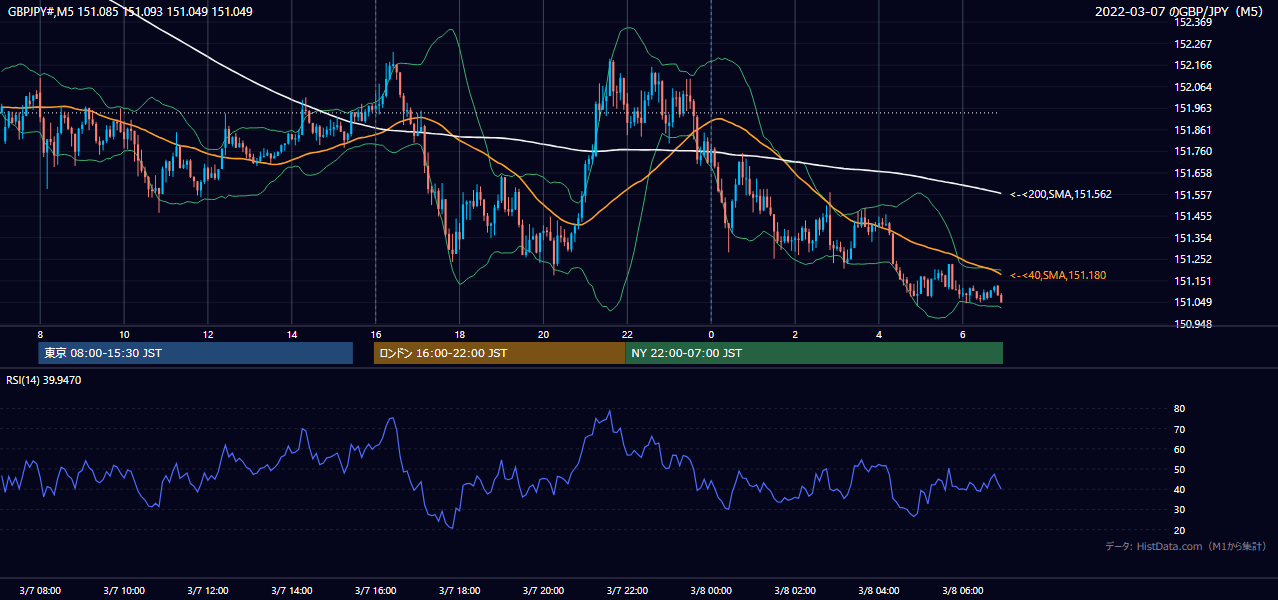1278x600 pixels.
Task: Click the RSI scale value 60
Action: (1179, 449)
